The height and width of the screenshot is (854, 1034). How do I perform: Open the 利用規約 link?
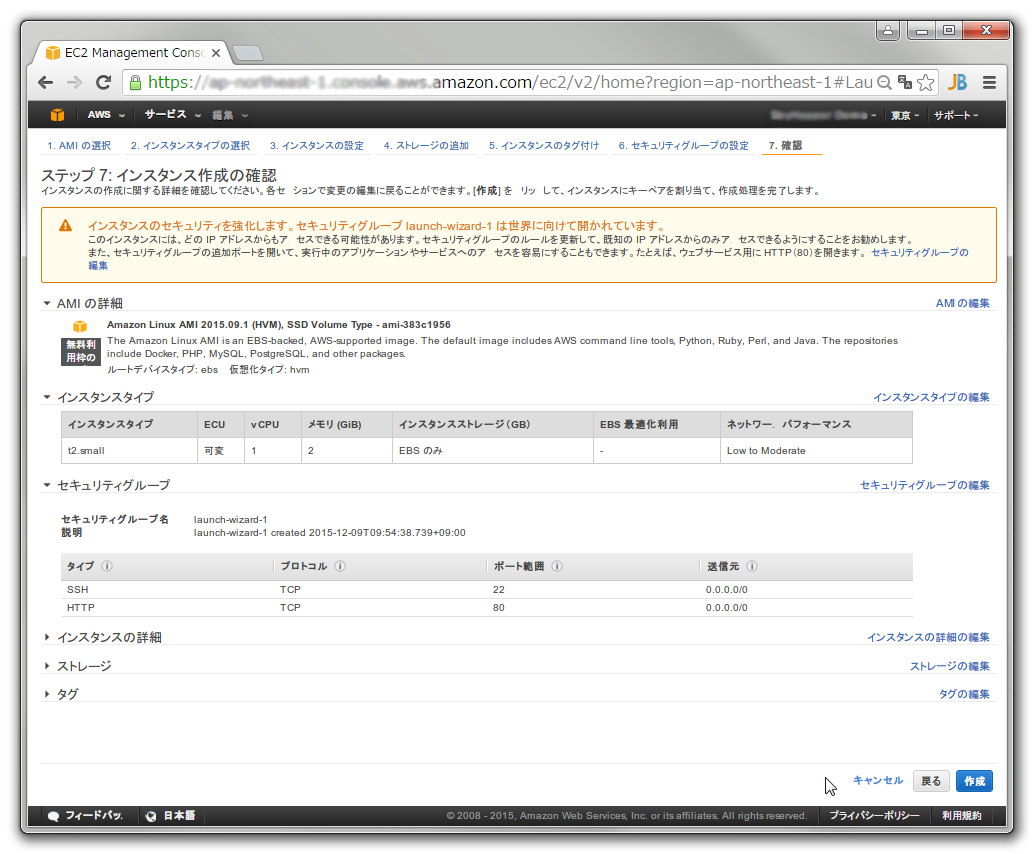(x=961, y=816)
